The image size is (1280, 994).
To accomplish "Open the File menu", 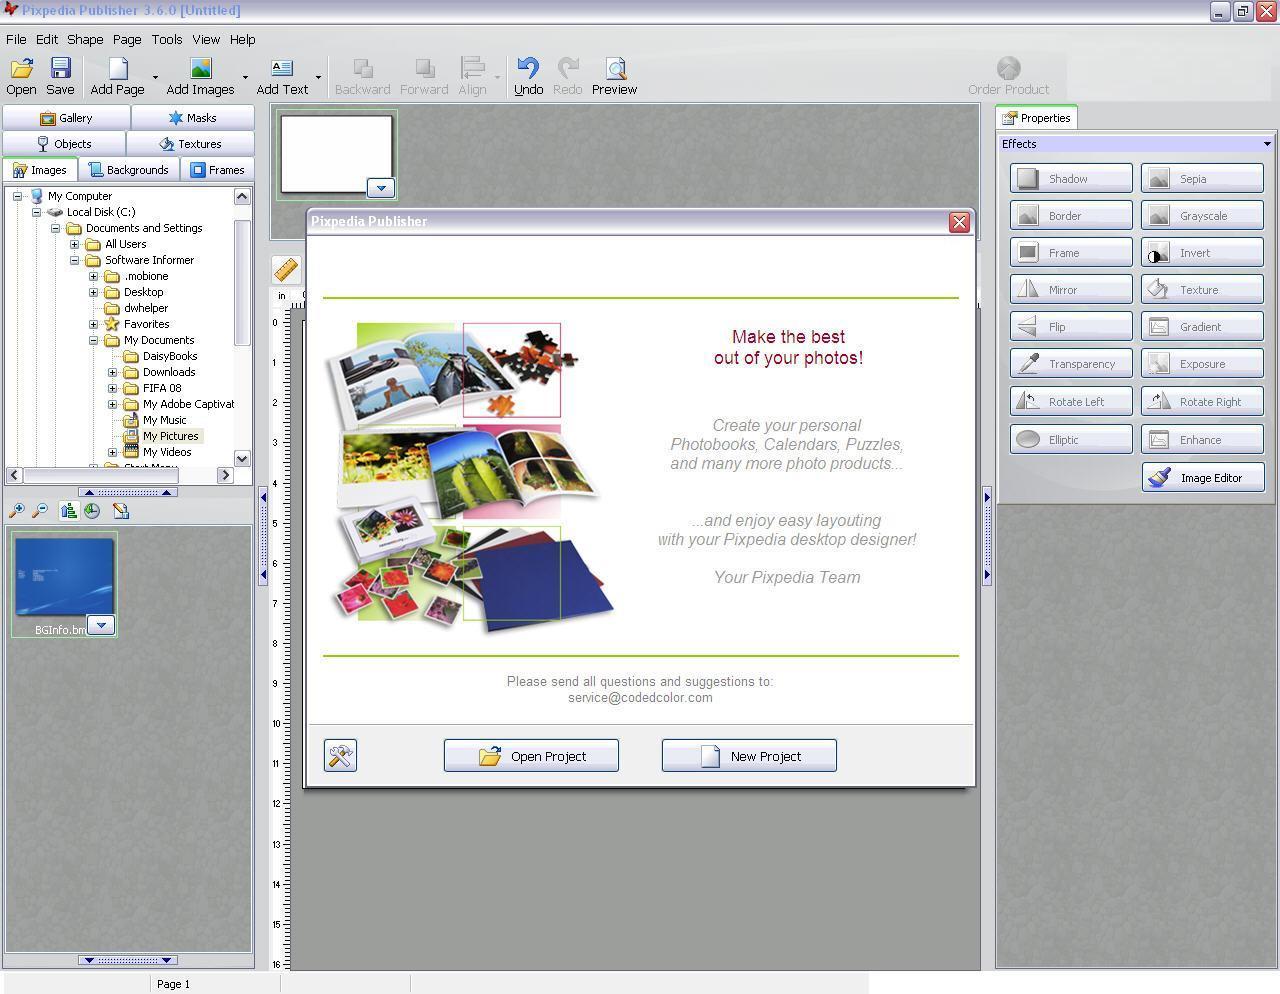I will tap(16, 39).
